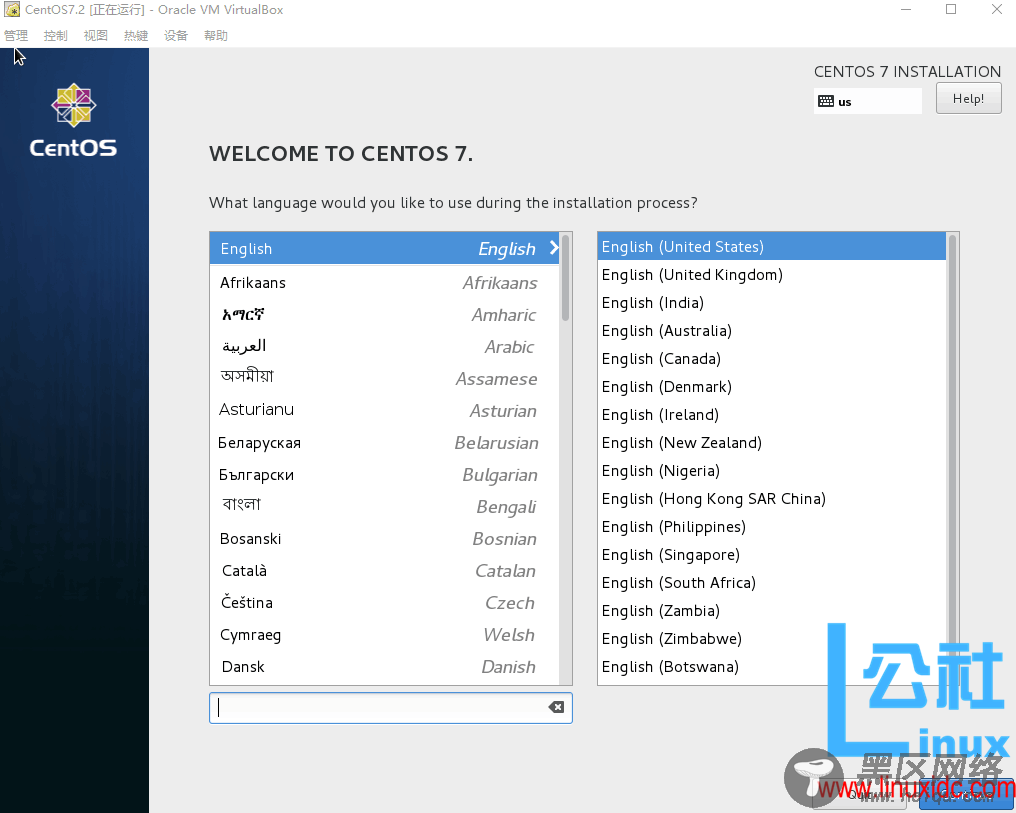Choose English (South Africa) locale
The height and width of the screenshot is (813, 1016).
click(772, 582)
